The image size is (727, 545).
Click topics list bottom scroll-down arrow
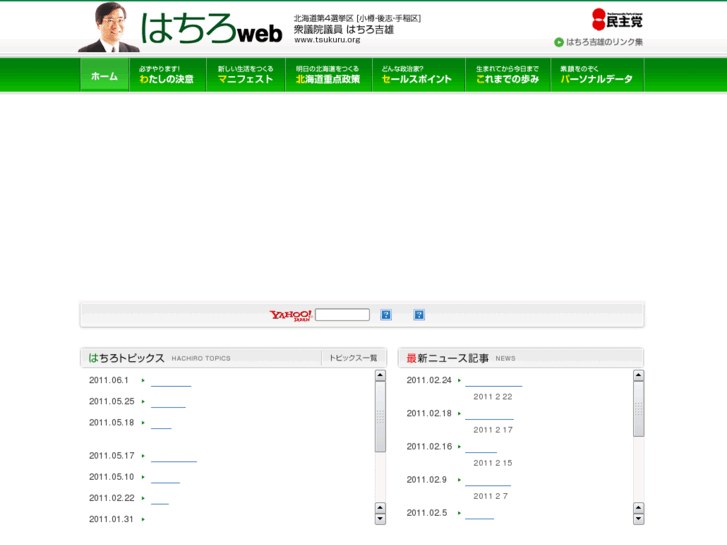click(380, 519)
